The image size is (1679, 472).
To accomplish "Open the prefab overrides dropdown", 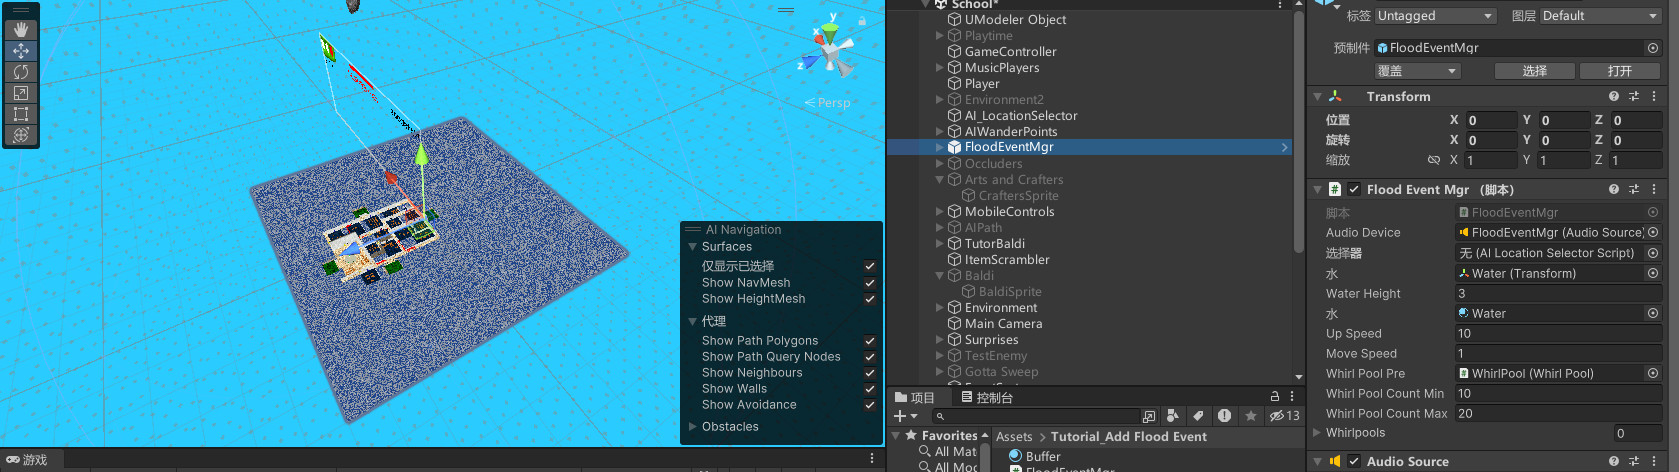I will tap(1418, 71).
